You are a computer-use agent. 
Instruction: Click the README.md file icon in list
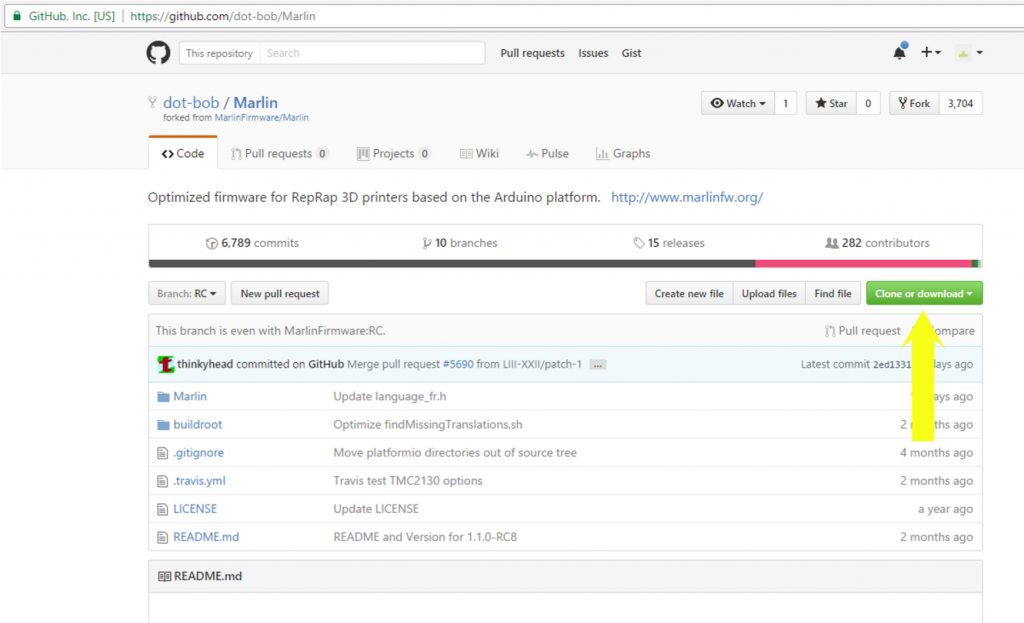tap(163, 537)
